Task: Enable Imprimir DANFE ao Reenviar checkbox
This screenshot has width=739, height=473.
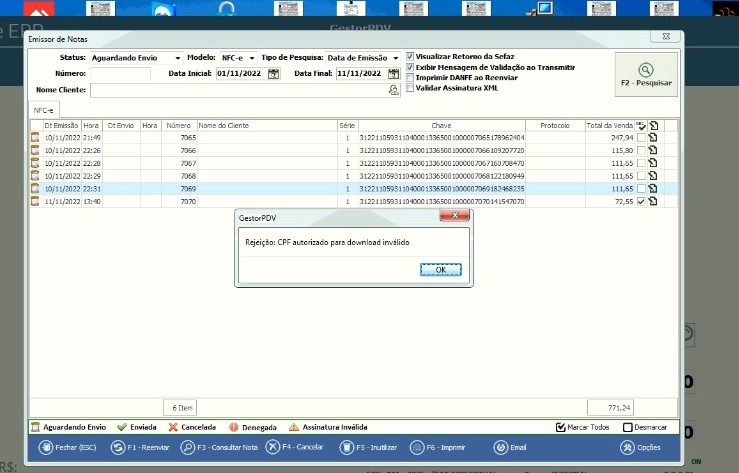Action: tap(410, 78)
